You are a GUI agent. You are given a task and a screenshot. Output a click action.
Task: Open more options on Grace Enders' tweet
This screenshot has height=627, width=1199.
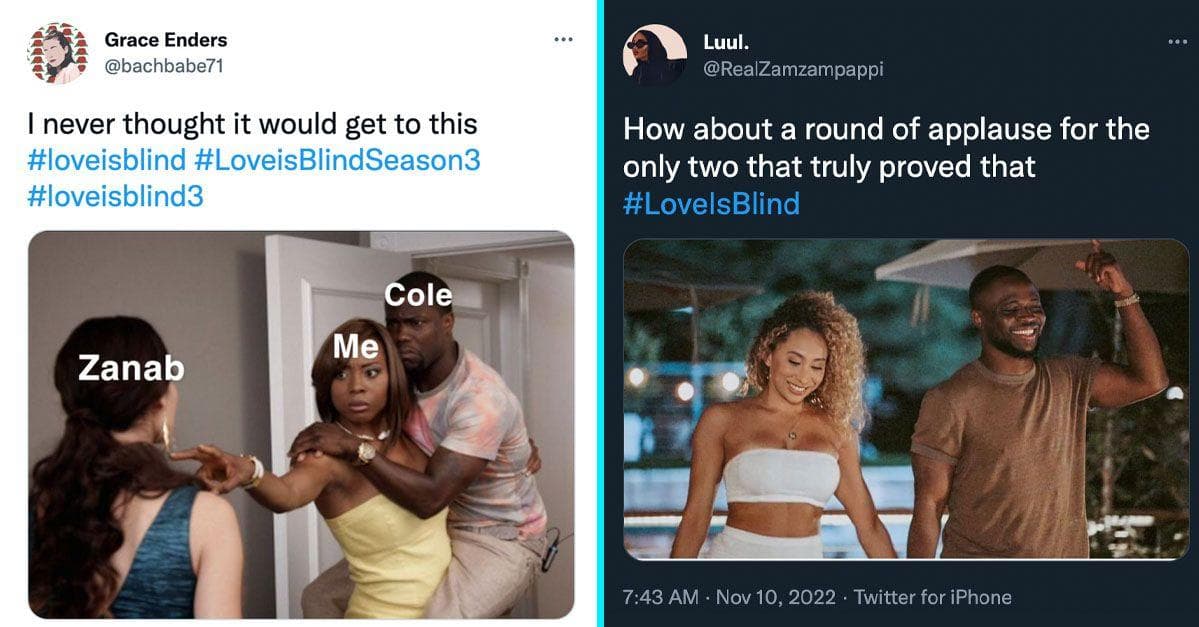point(564,39)
